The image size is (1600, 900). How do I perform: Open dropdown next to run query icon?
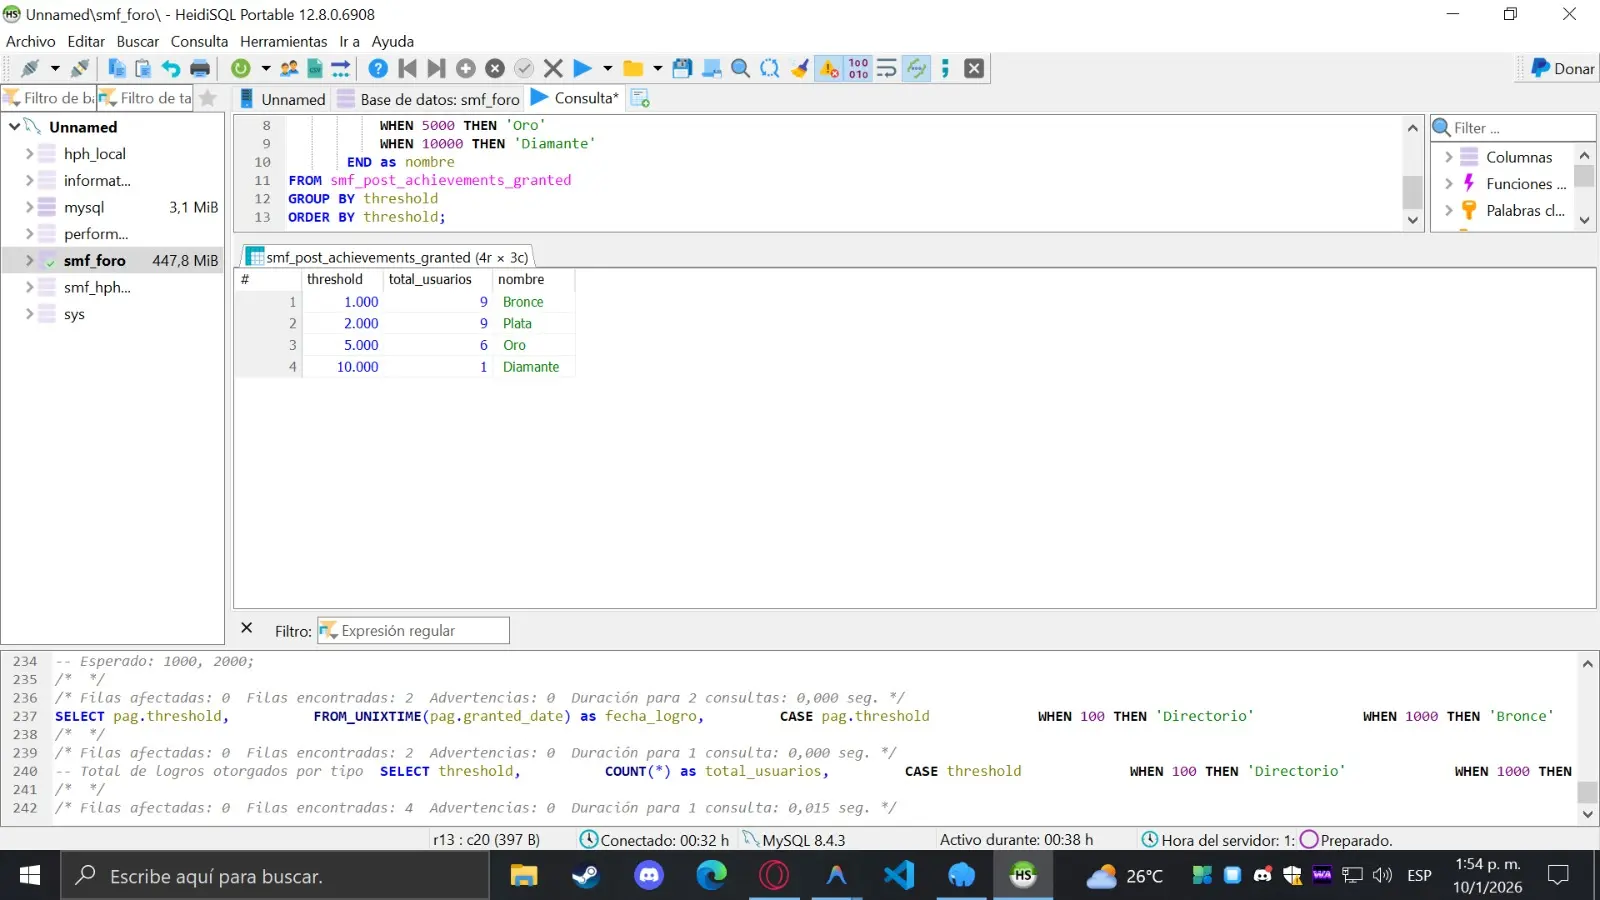(x=607, y=68)
